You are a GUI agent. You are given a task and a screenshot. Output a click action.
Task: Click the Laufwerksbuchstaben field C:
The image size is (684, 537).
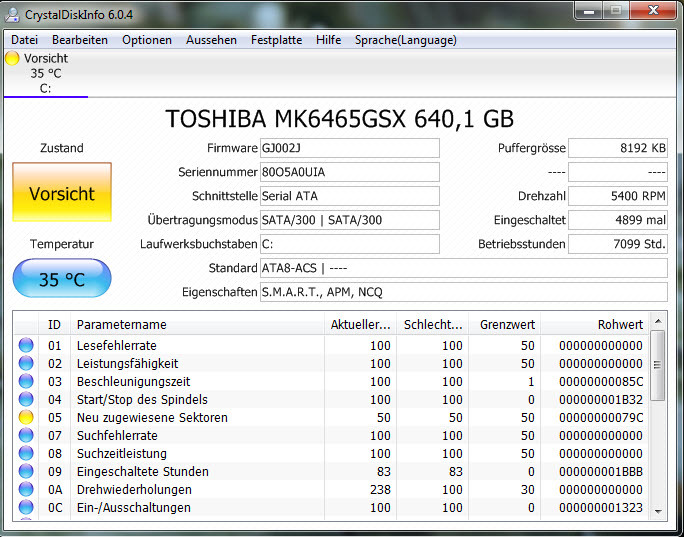point(350,244)
